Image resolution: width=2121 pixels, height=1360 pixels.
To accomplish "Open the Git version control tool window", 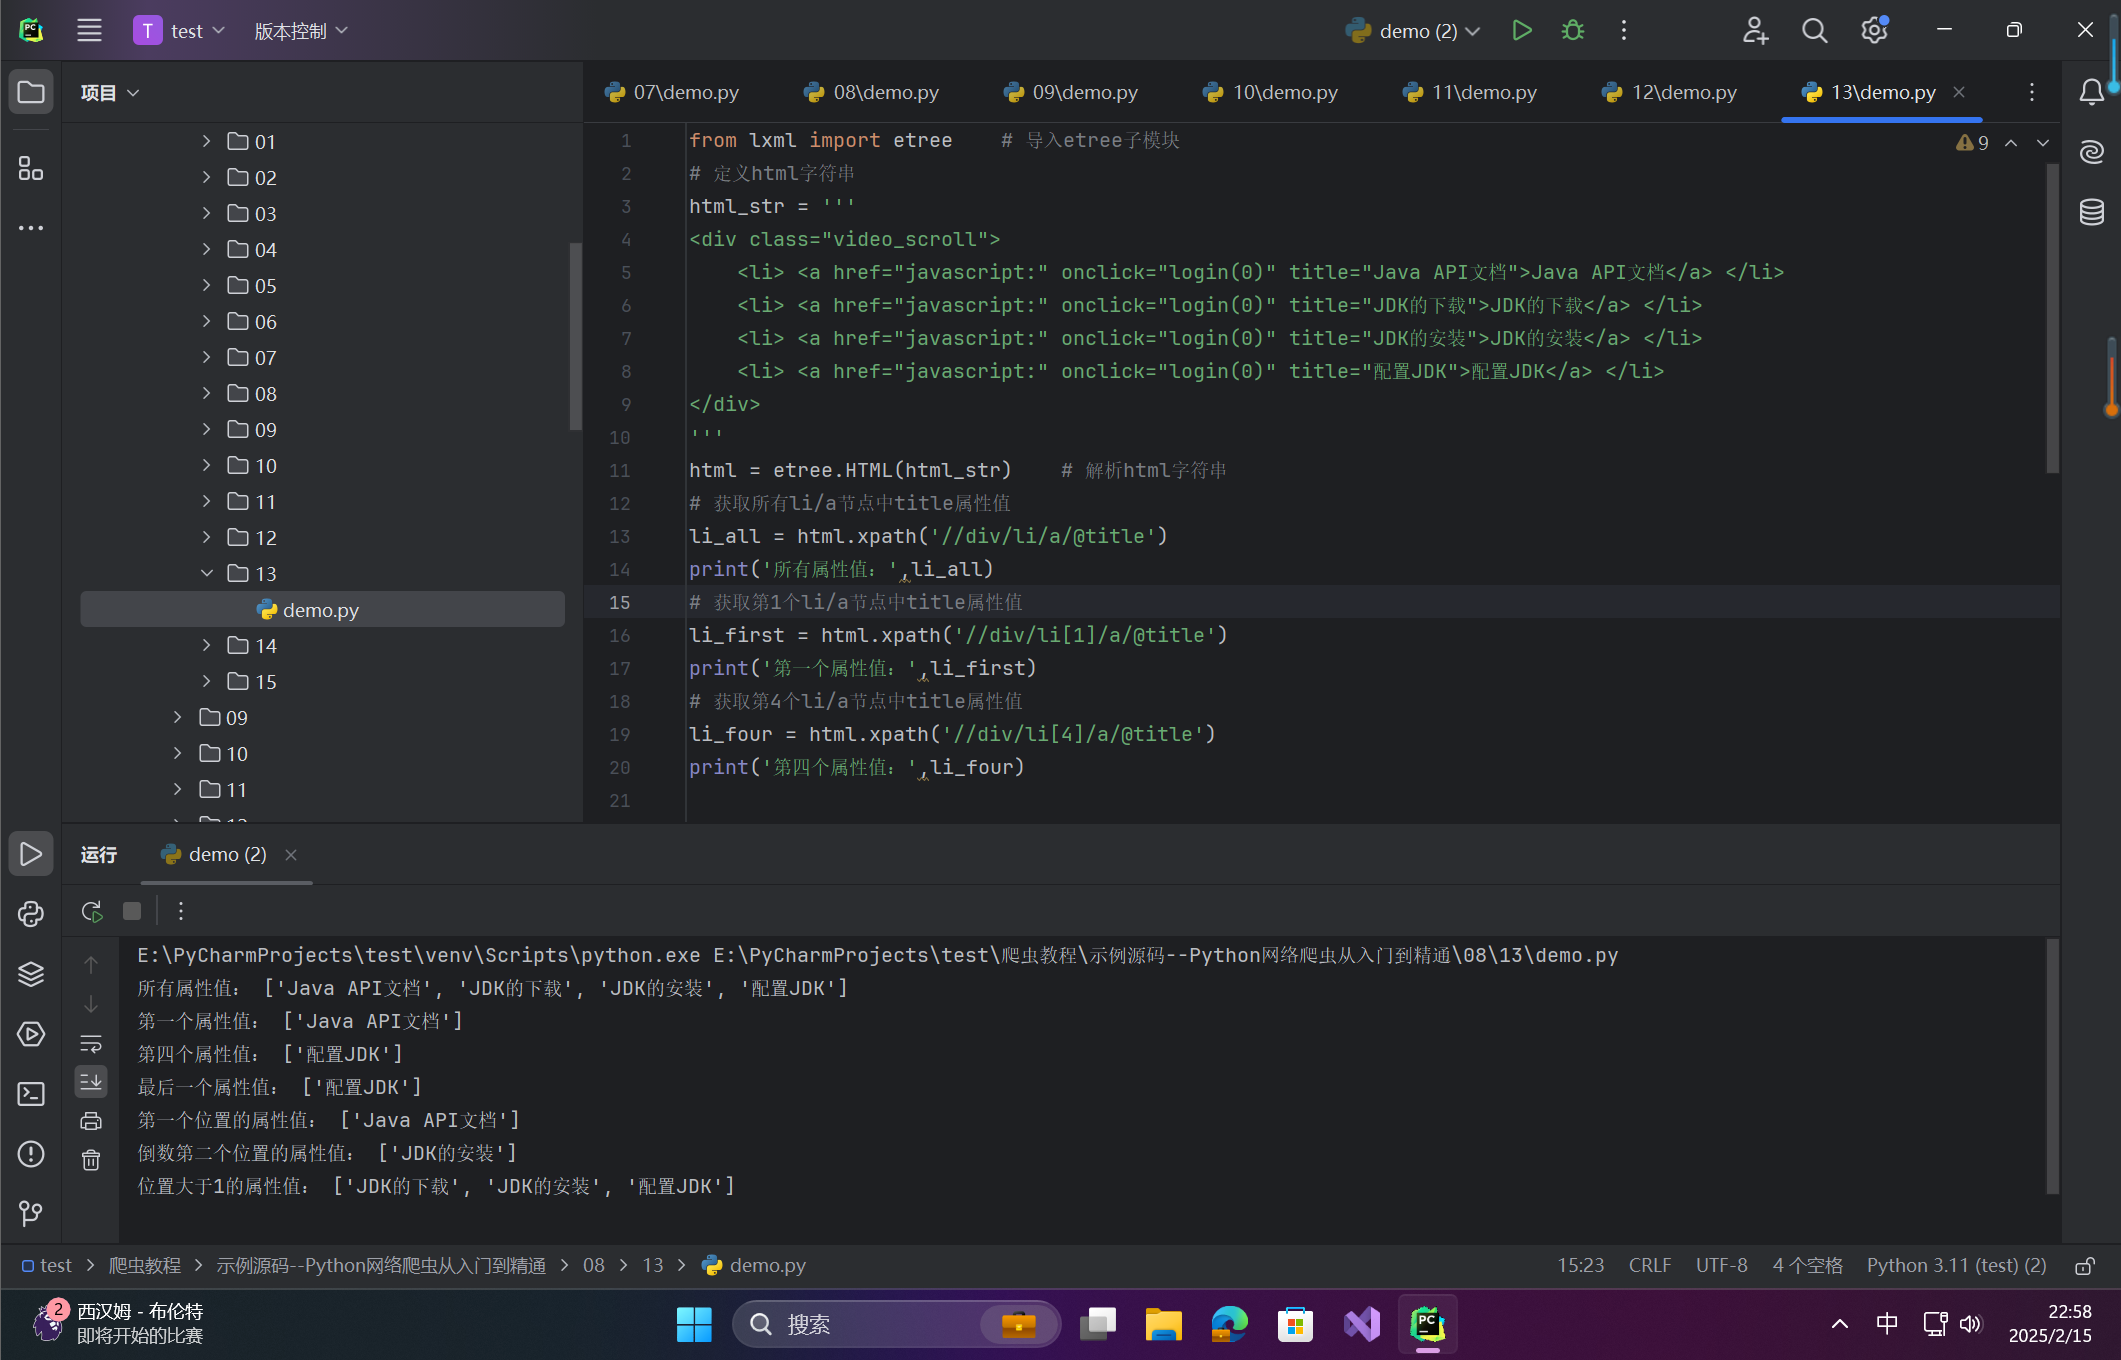I will [31, 1213].
